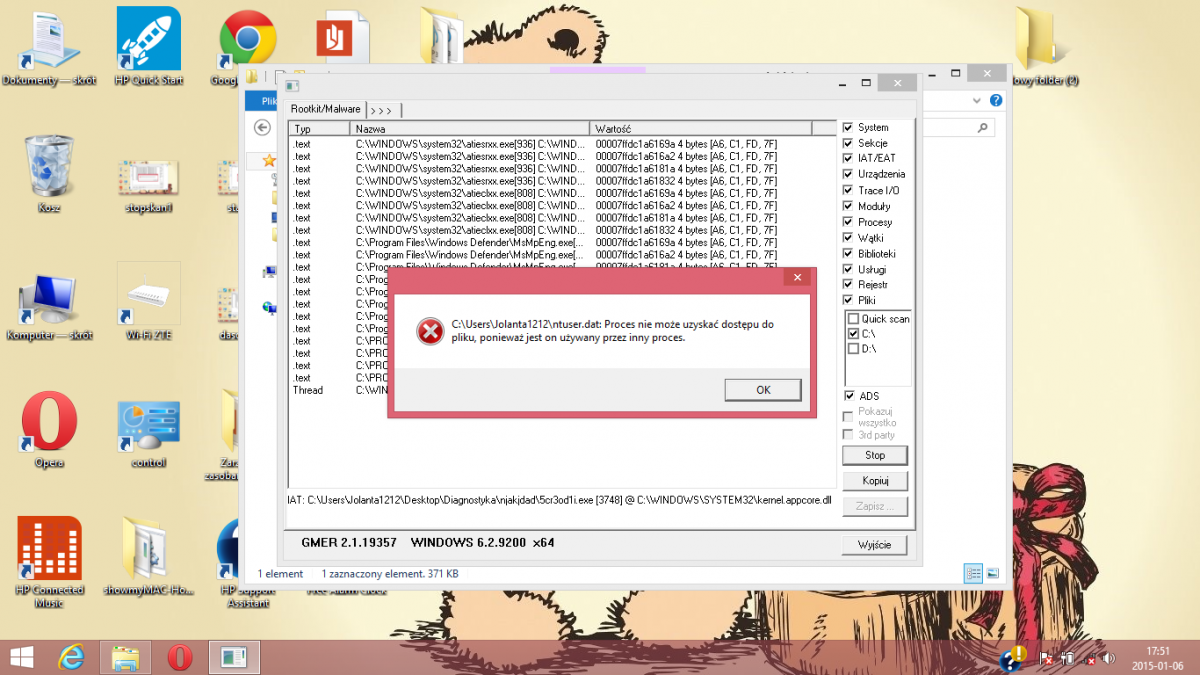This screenshot has height=675, width=1200.
Task: Click the Kopiuj button
Action: [x=875, y=481]
